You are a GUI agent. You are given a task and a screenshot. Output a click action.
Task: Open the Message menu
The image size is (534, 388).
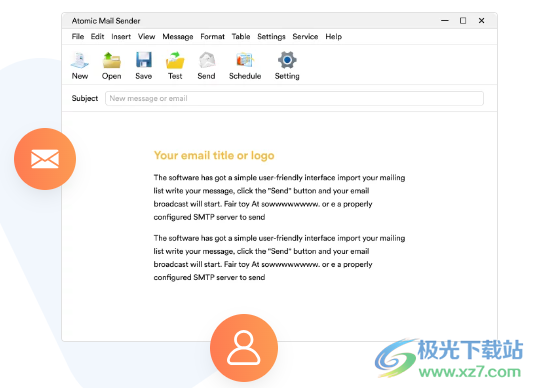pyautogui.click(x=178, y=36)
